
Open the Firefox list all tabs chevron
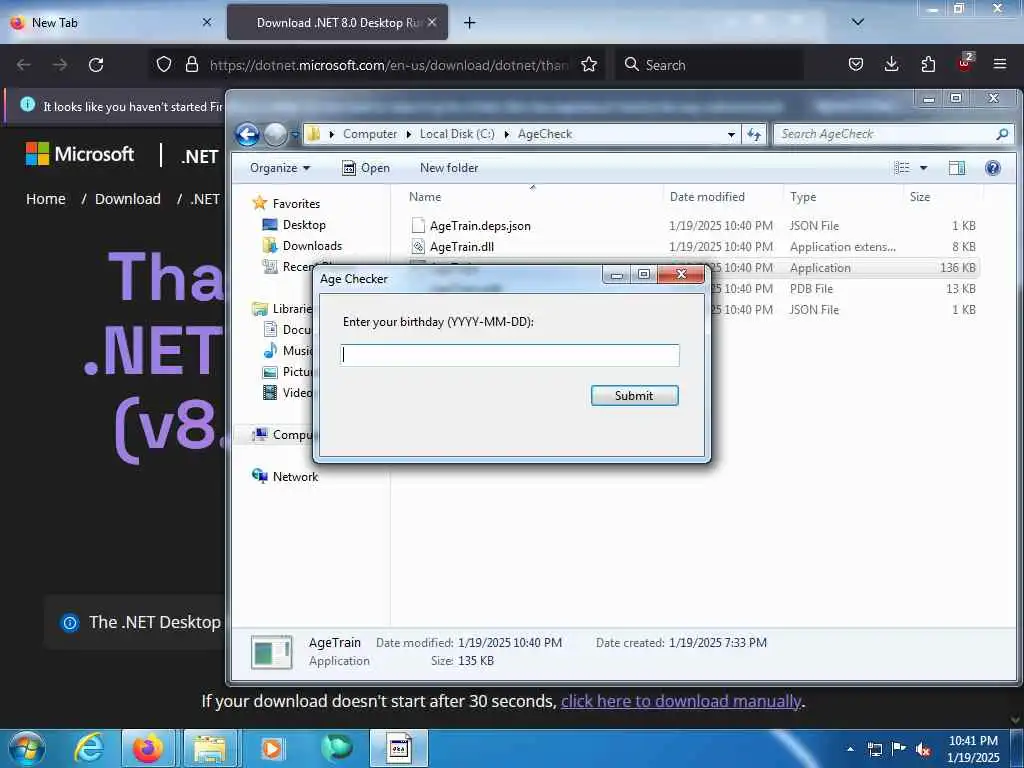pyautogui.click(x=857, y=22)
